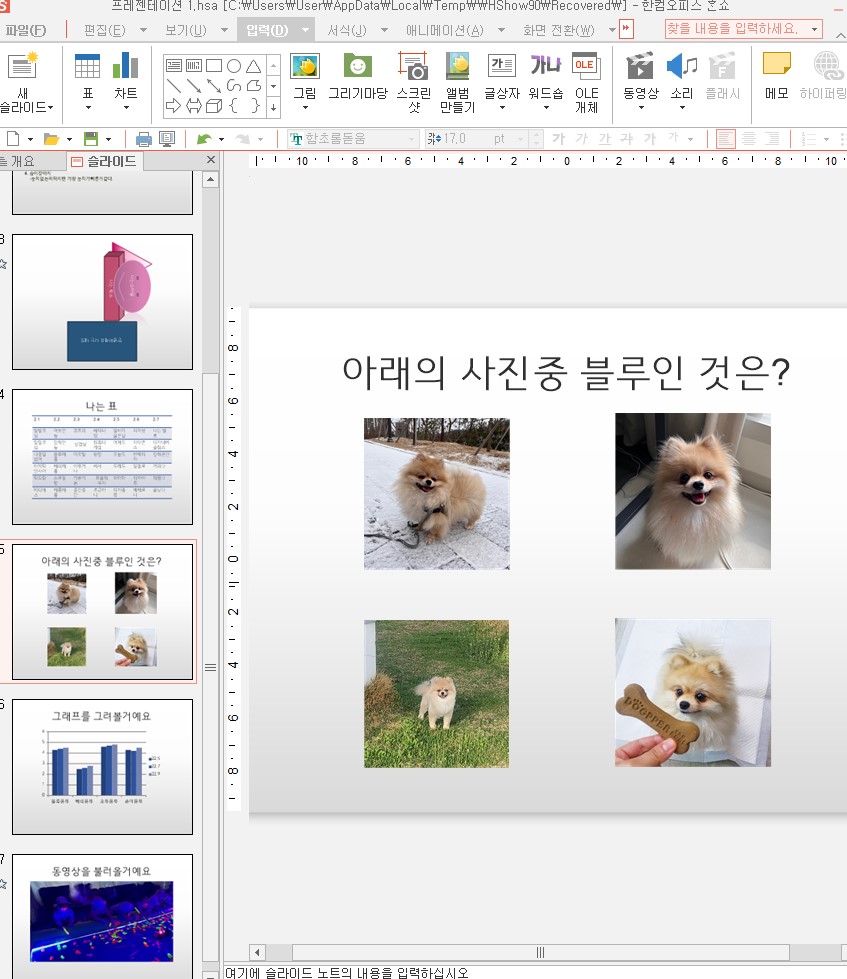
Task: Click the undo arrow icon
Action: coord(204,139)
